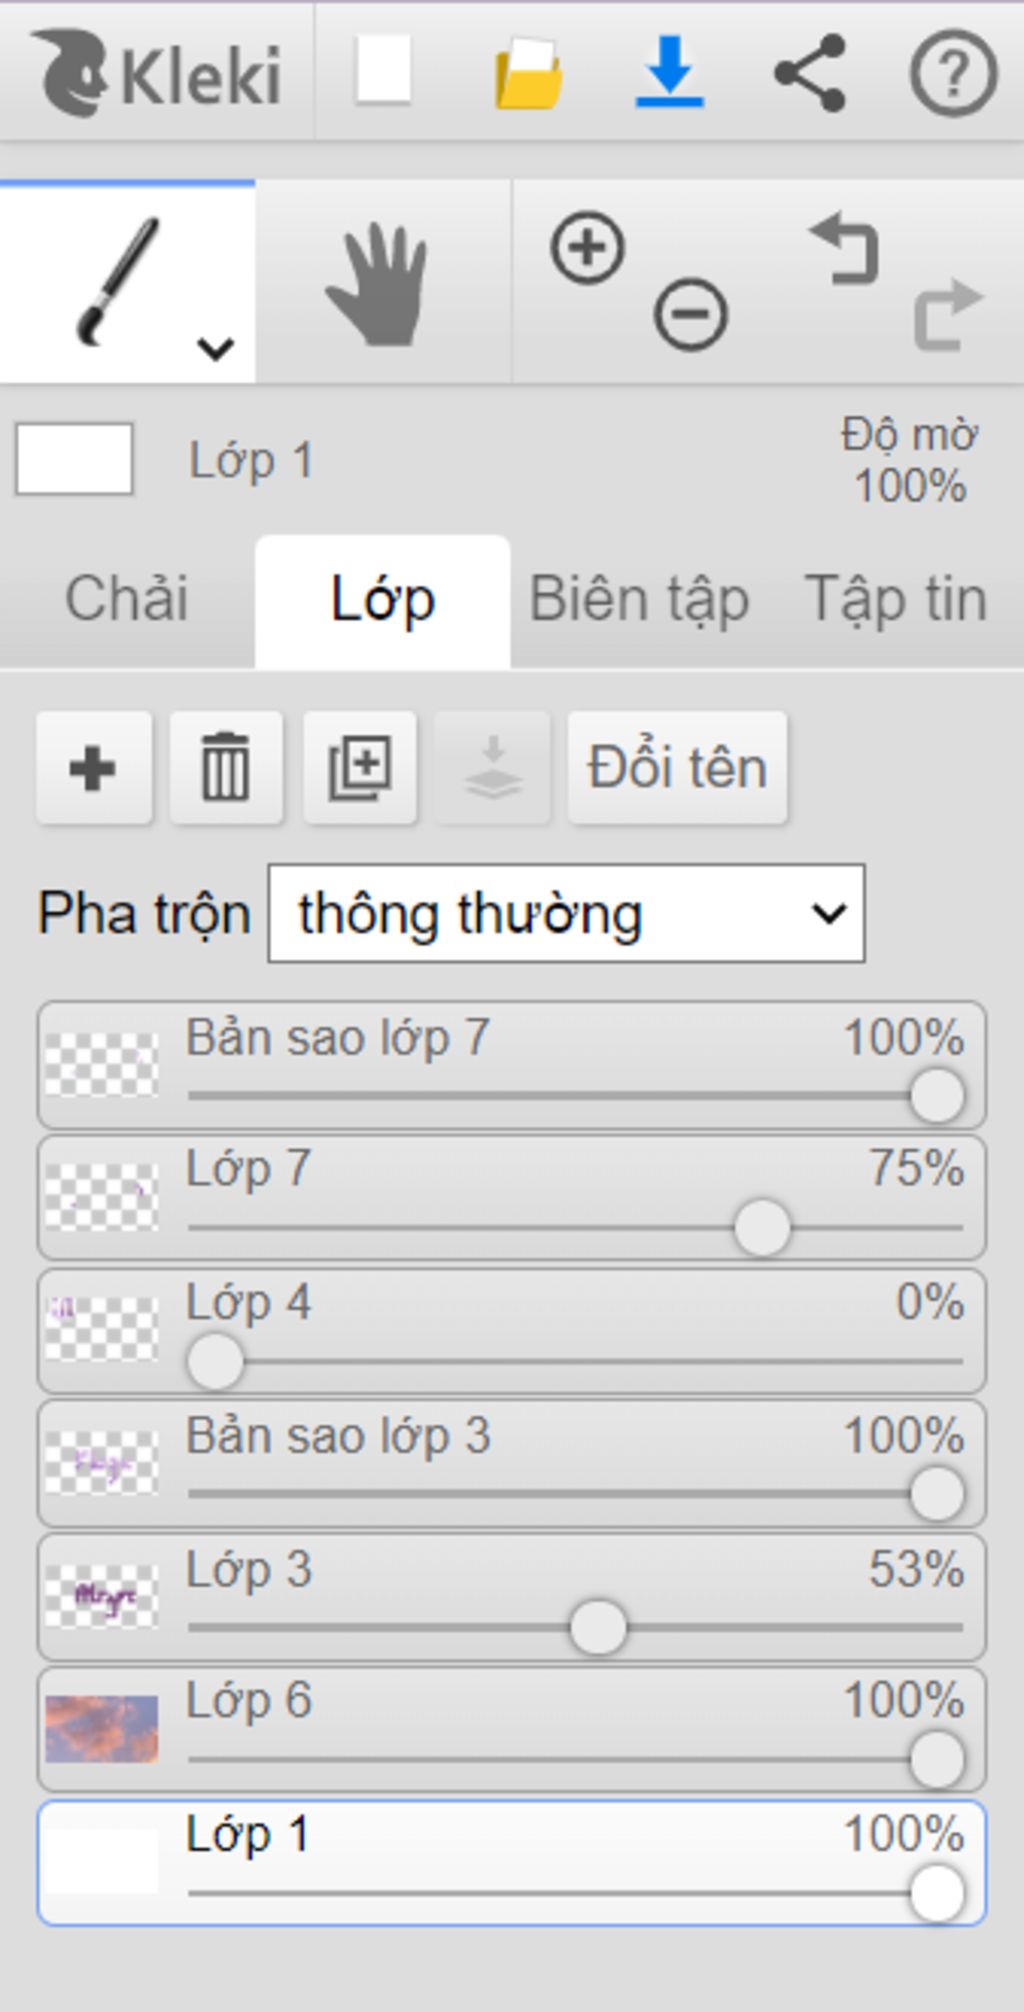Zoom in with the plus magnifier
The width and height of the screenshot is (1024, 2012).
pyautogui.click(x=588, y=248)
